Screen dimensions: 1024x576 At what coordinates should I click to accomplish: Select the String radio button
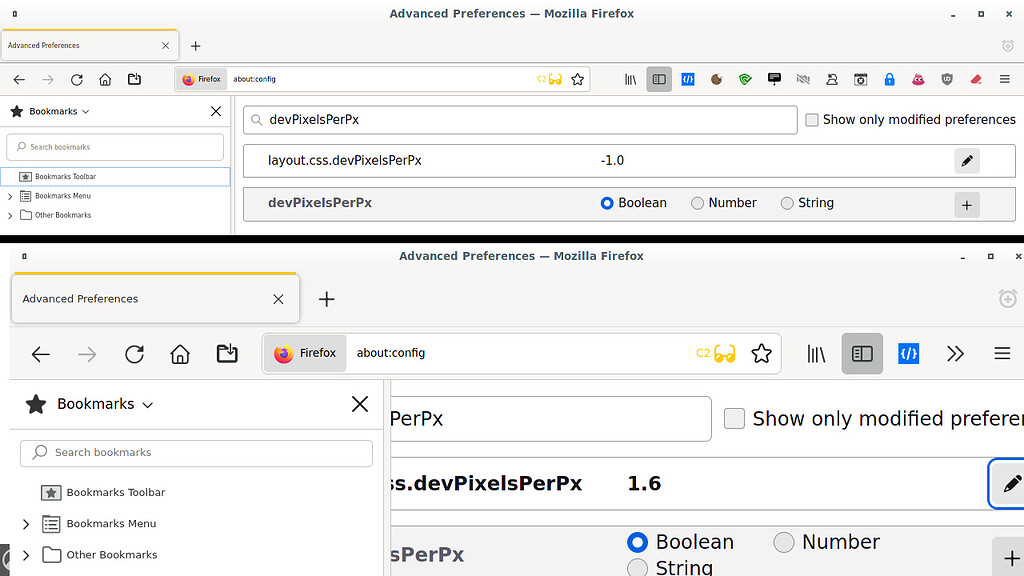pyautogui.click(x=785, y=202)
